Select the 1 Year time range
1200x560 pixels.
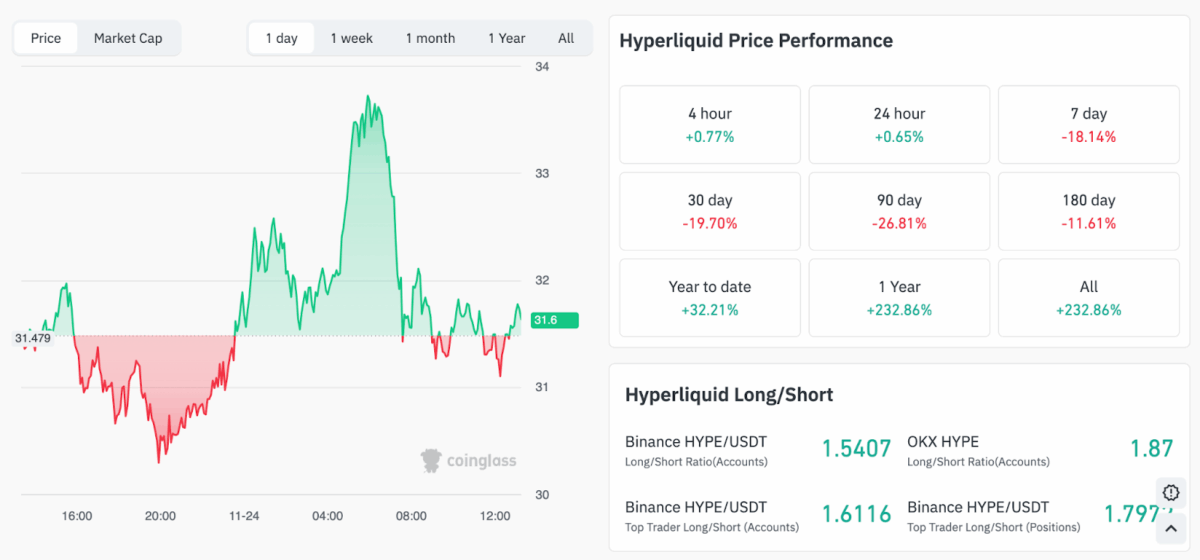[x=507, y=38]
